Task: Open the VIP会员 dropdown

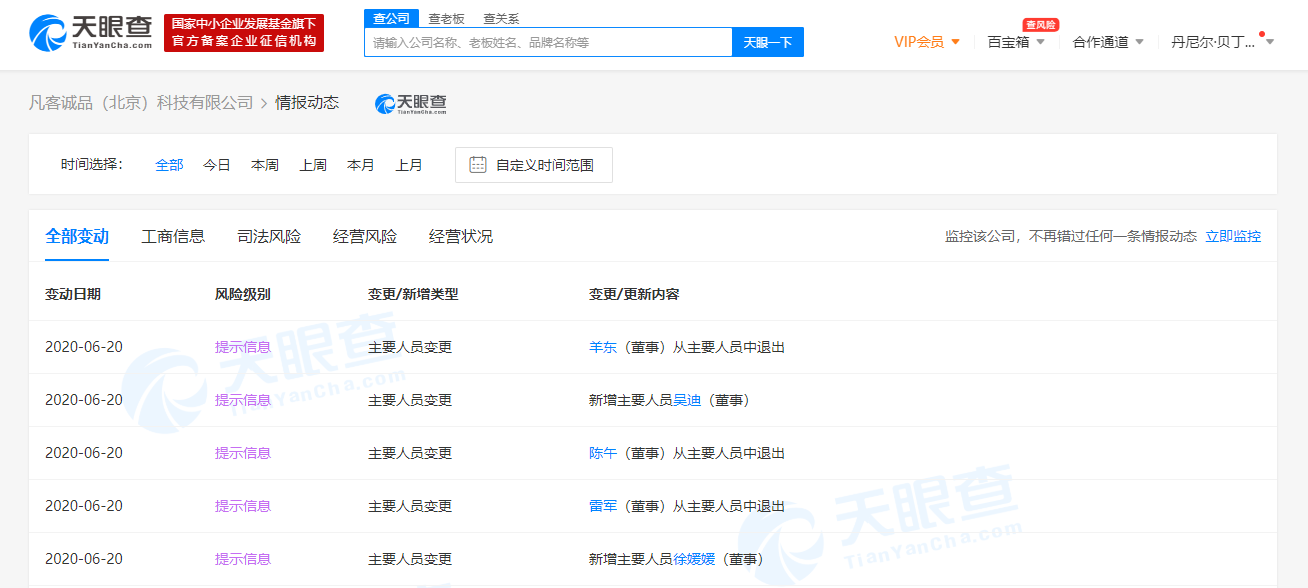Action: click(927, 42)
